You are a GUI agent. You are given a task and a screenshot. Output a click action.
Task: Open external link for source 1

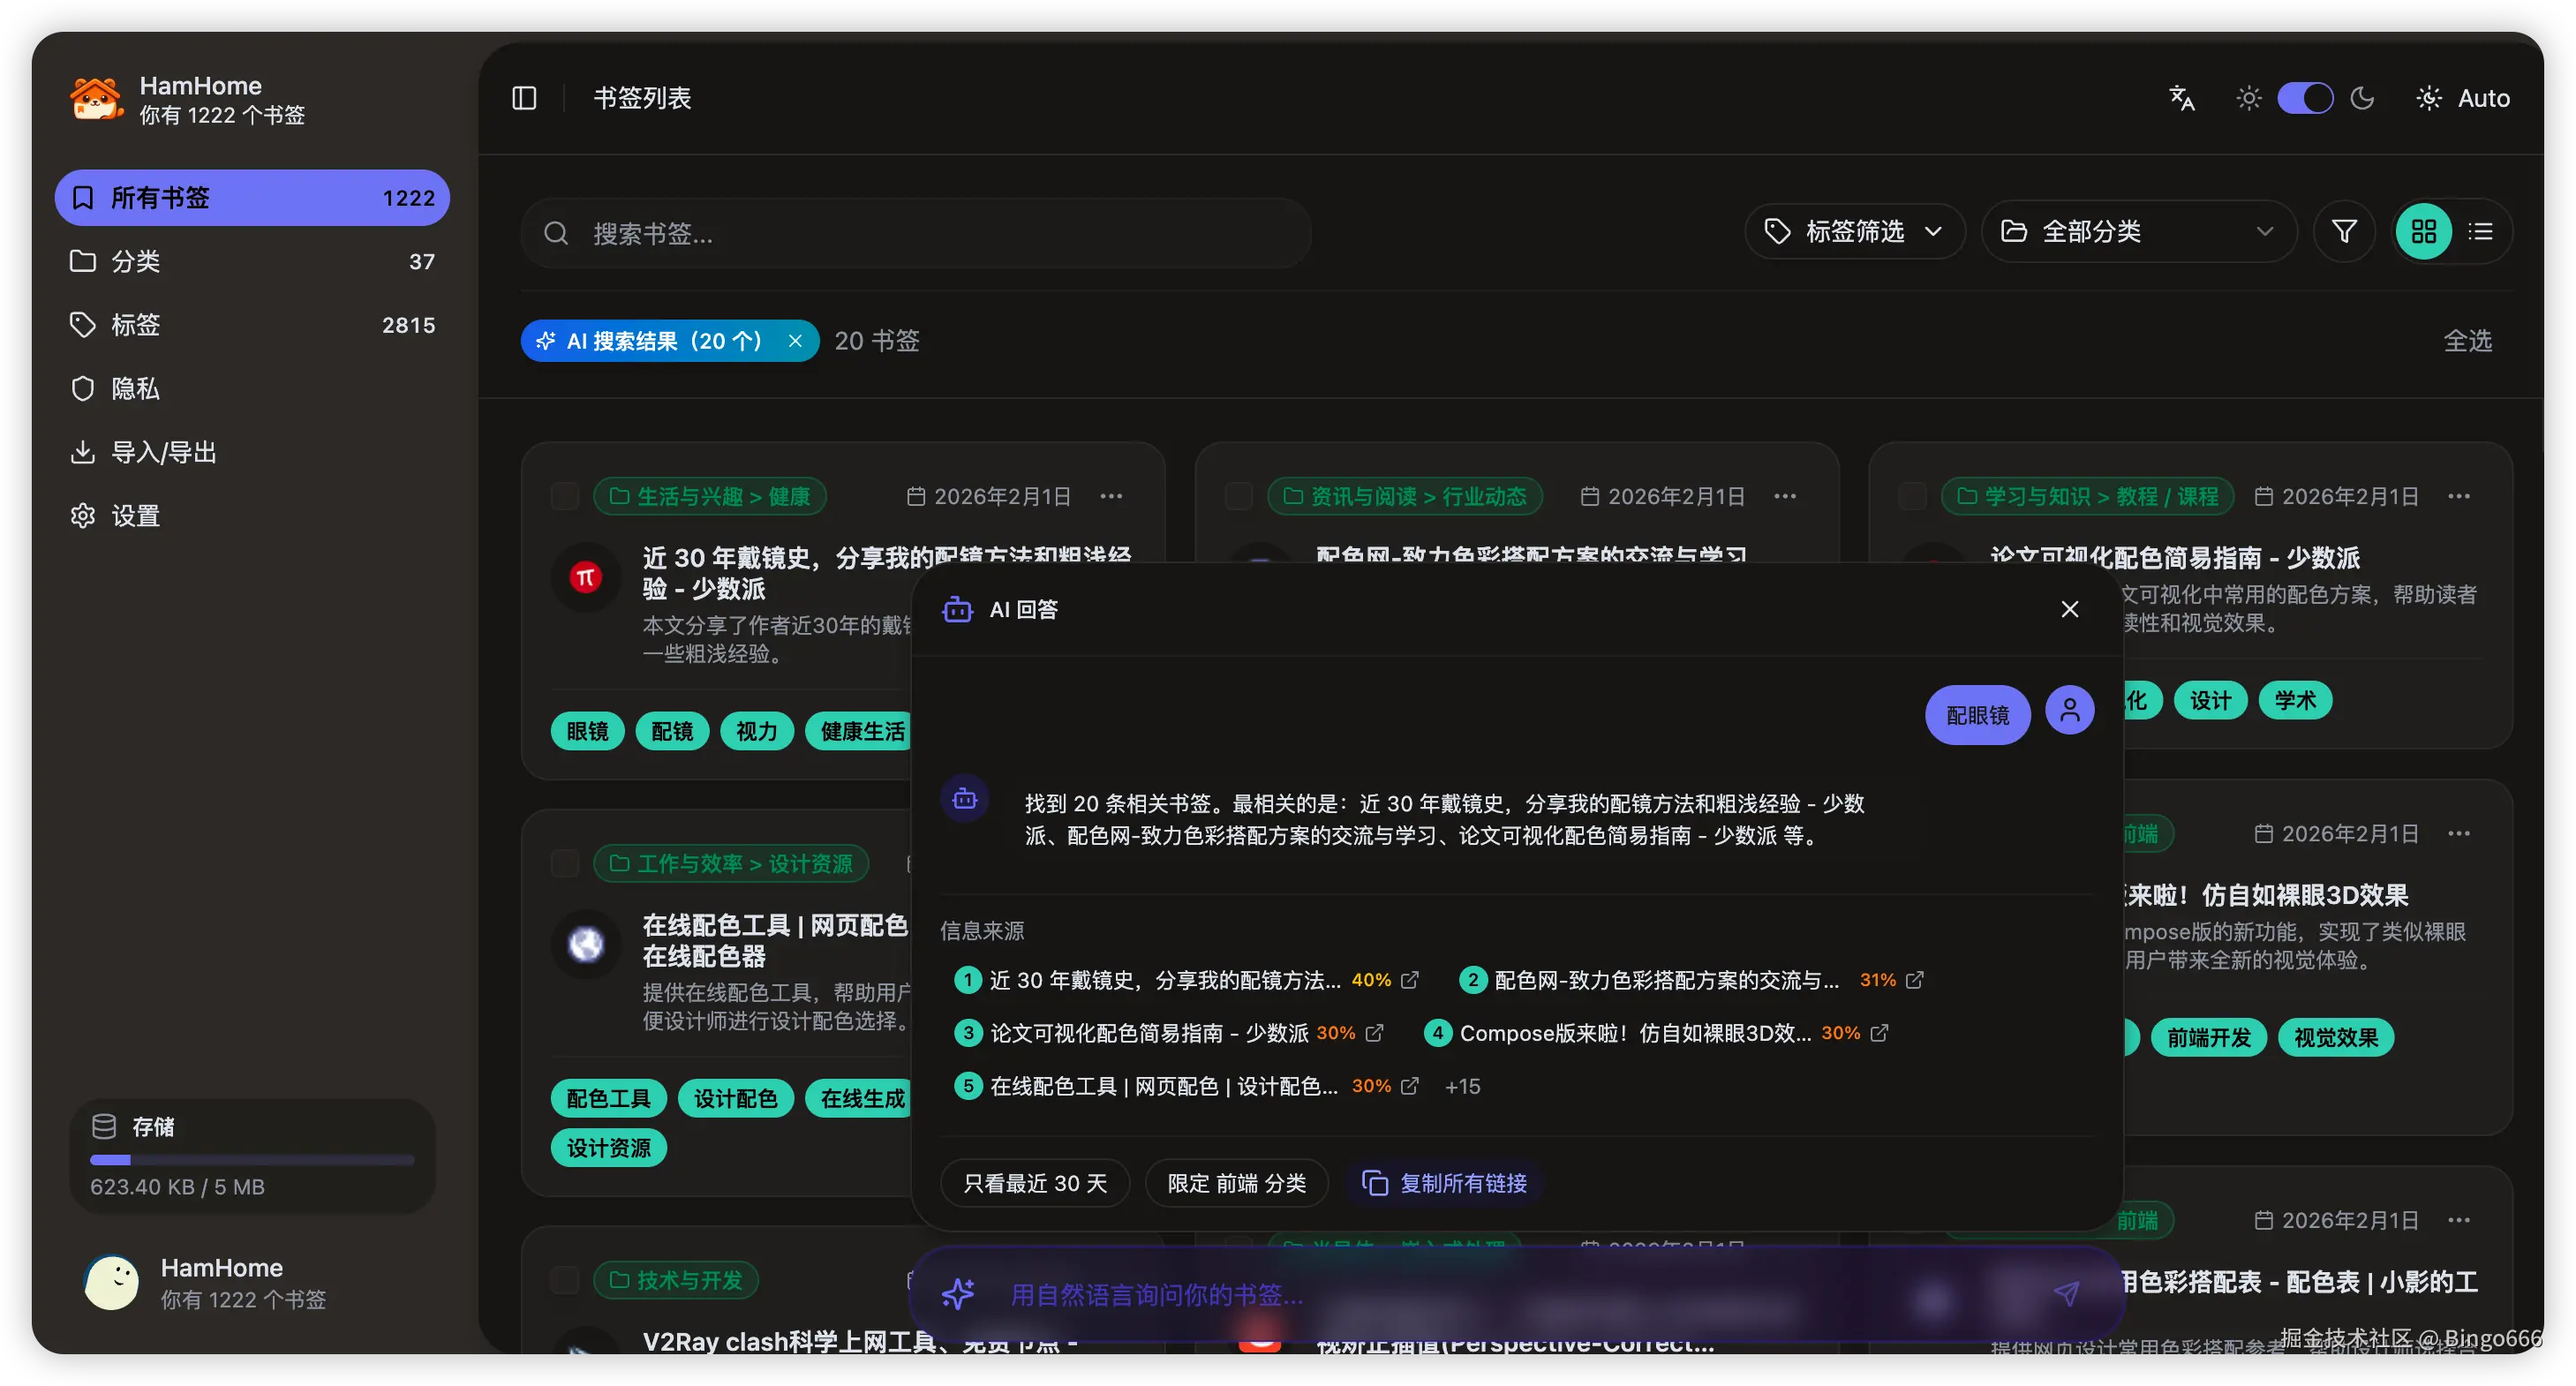(x=1410, y=980)
